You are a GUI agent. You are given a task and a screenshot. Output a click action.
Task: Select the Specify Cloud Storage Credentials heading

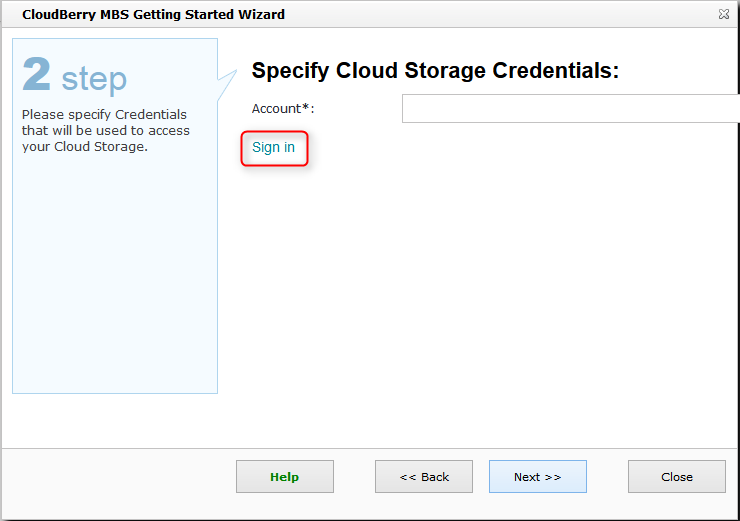coord(435,71)
